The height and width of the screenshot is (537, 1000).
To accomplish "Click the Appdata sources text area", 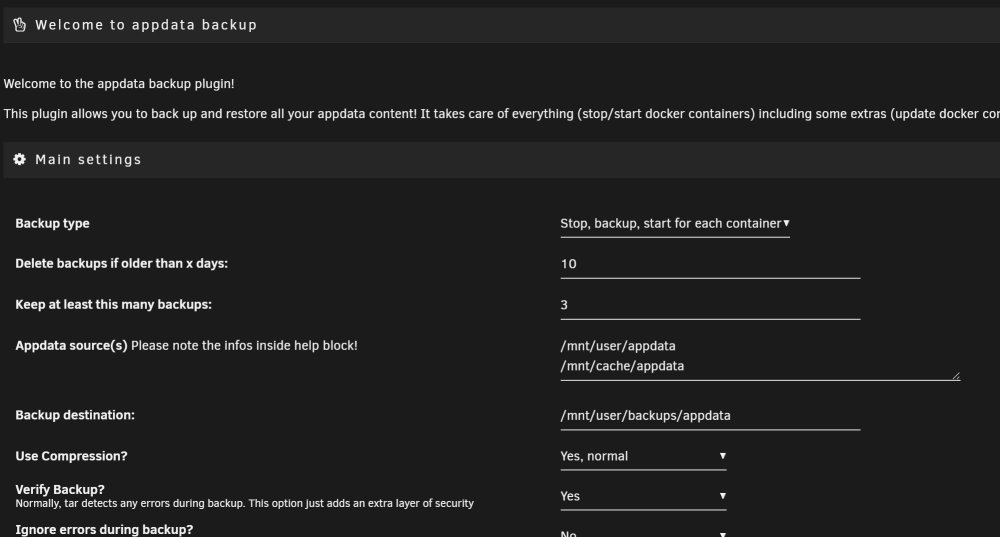I will (x=760, y=357).
